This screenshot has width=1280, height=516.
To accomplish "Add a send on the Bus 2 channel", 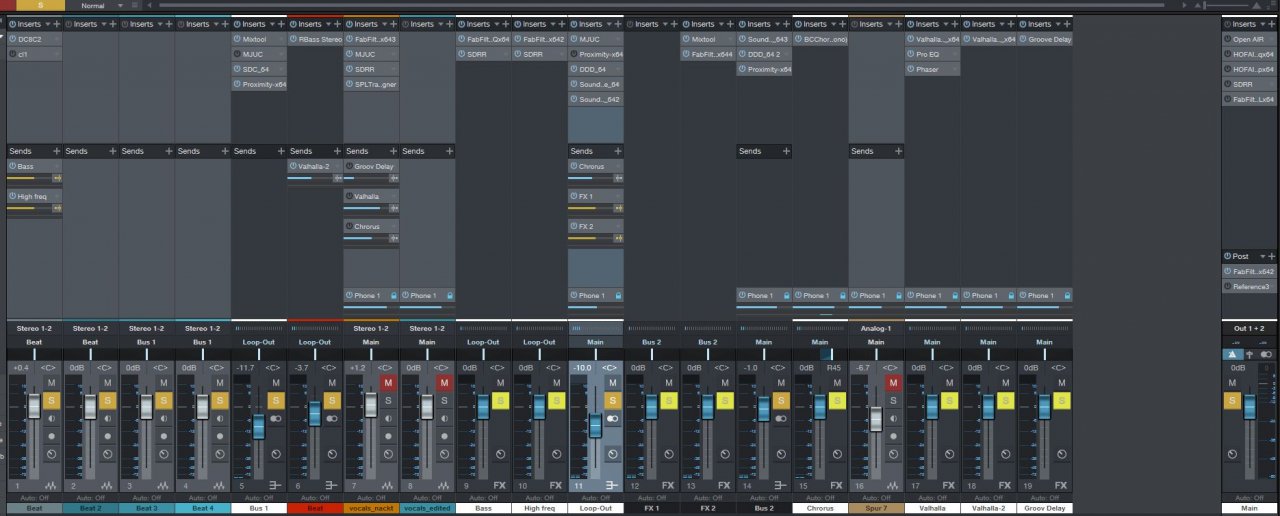I will click(786, 151).
